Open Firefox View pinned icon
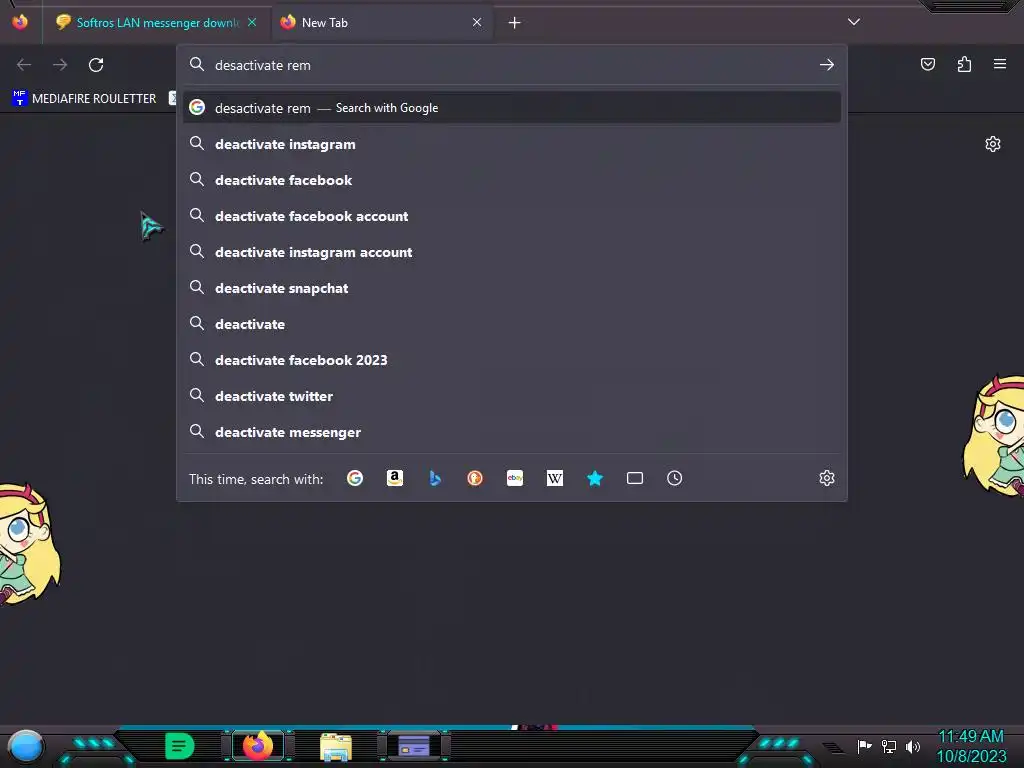 pos(20,22)
